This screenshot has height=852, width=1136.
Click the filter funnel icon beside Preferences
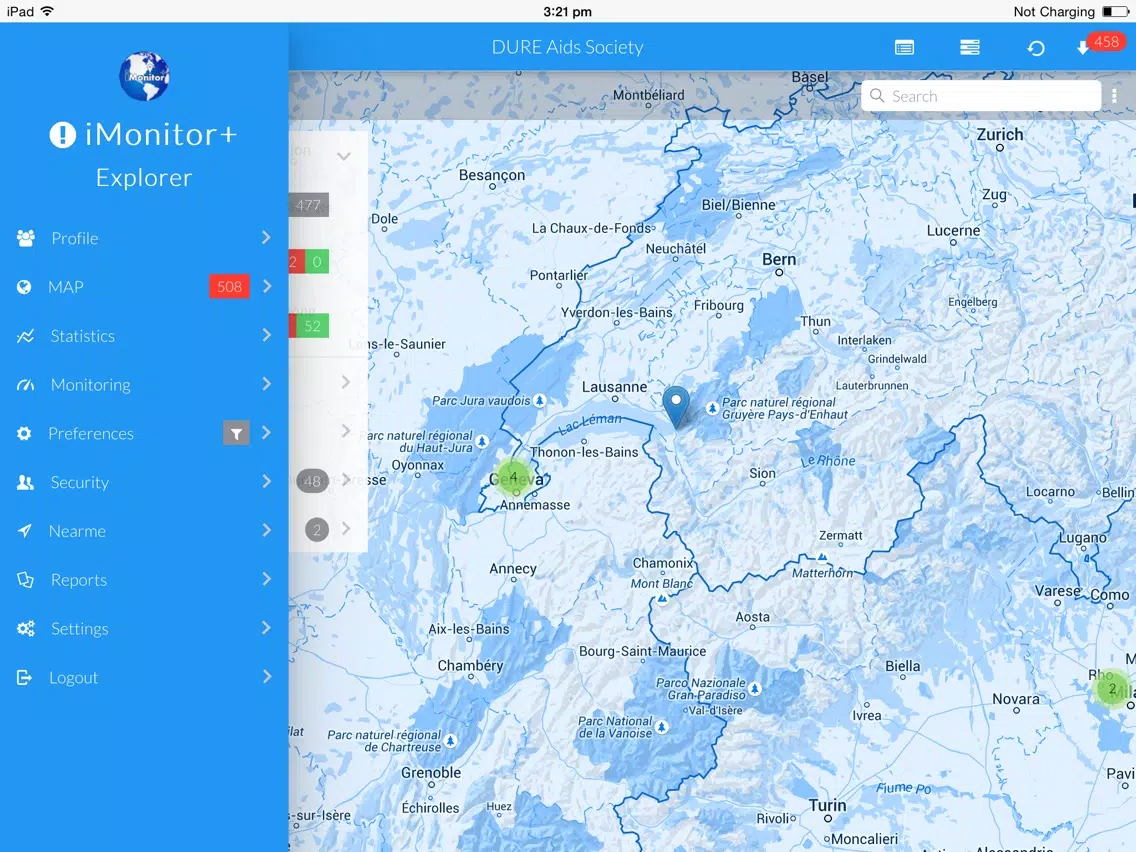[x=236, y=433]
